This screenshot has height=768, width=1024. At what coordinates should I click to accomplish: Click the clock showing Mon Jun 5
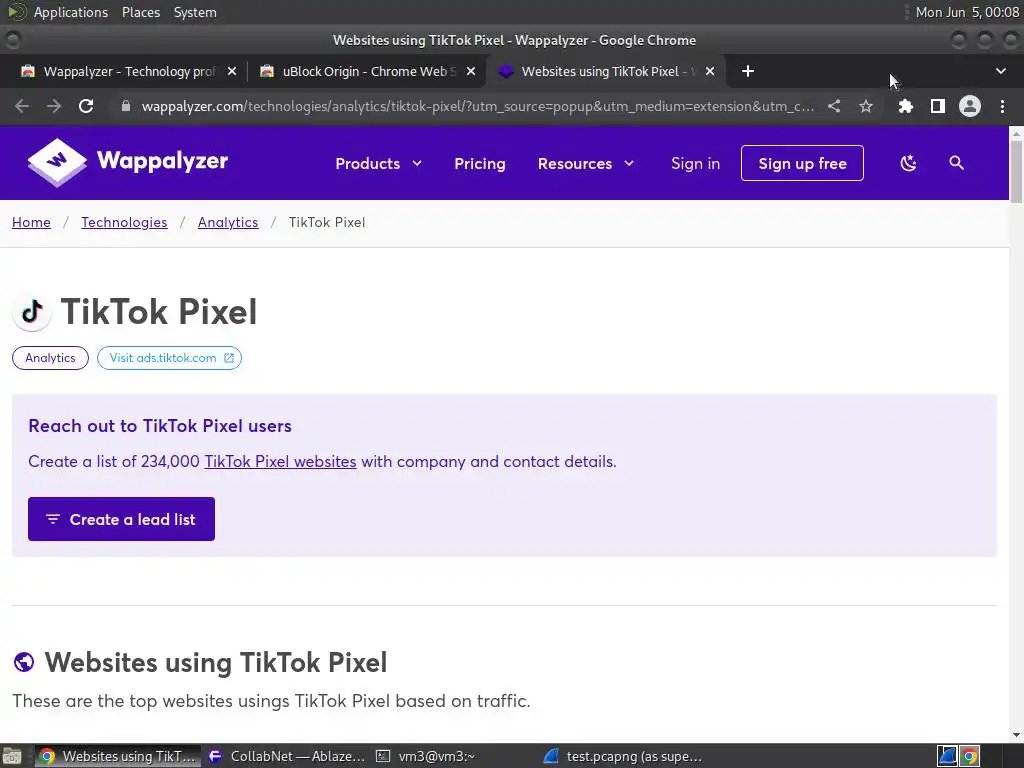click(x=967, y=12)
